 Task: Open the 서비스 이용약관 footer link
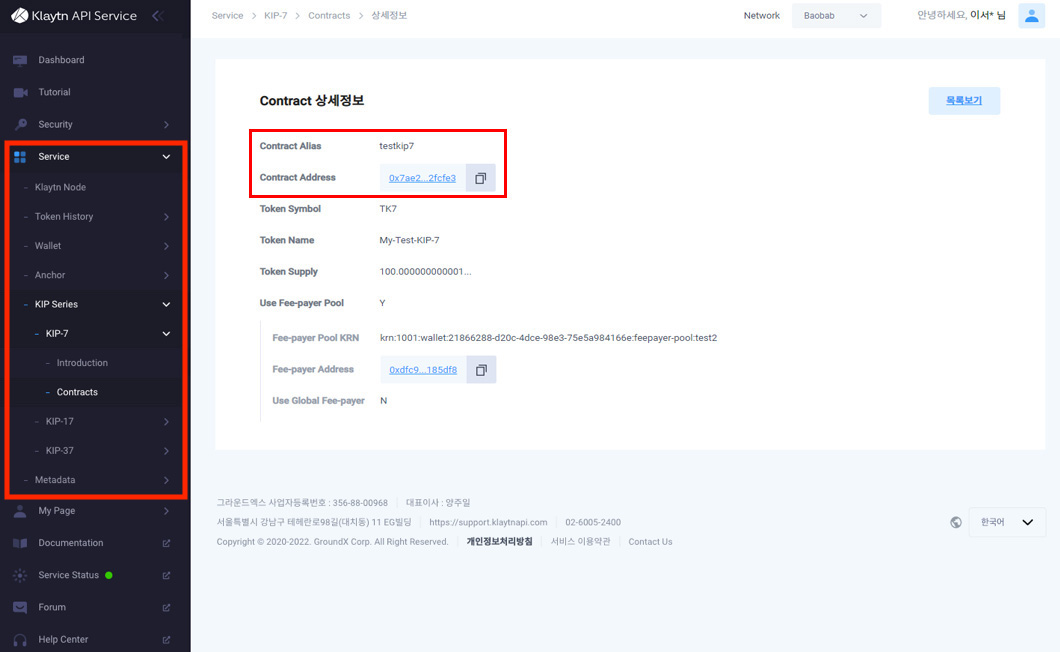(581, 542)
